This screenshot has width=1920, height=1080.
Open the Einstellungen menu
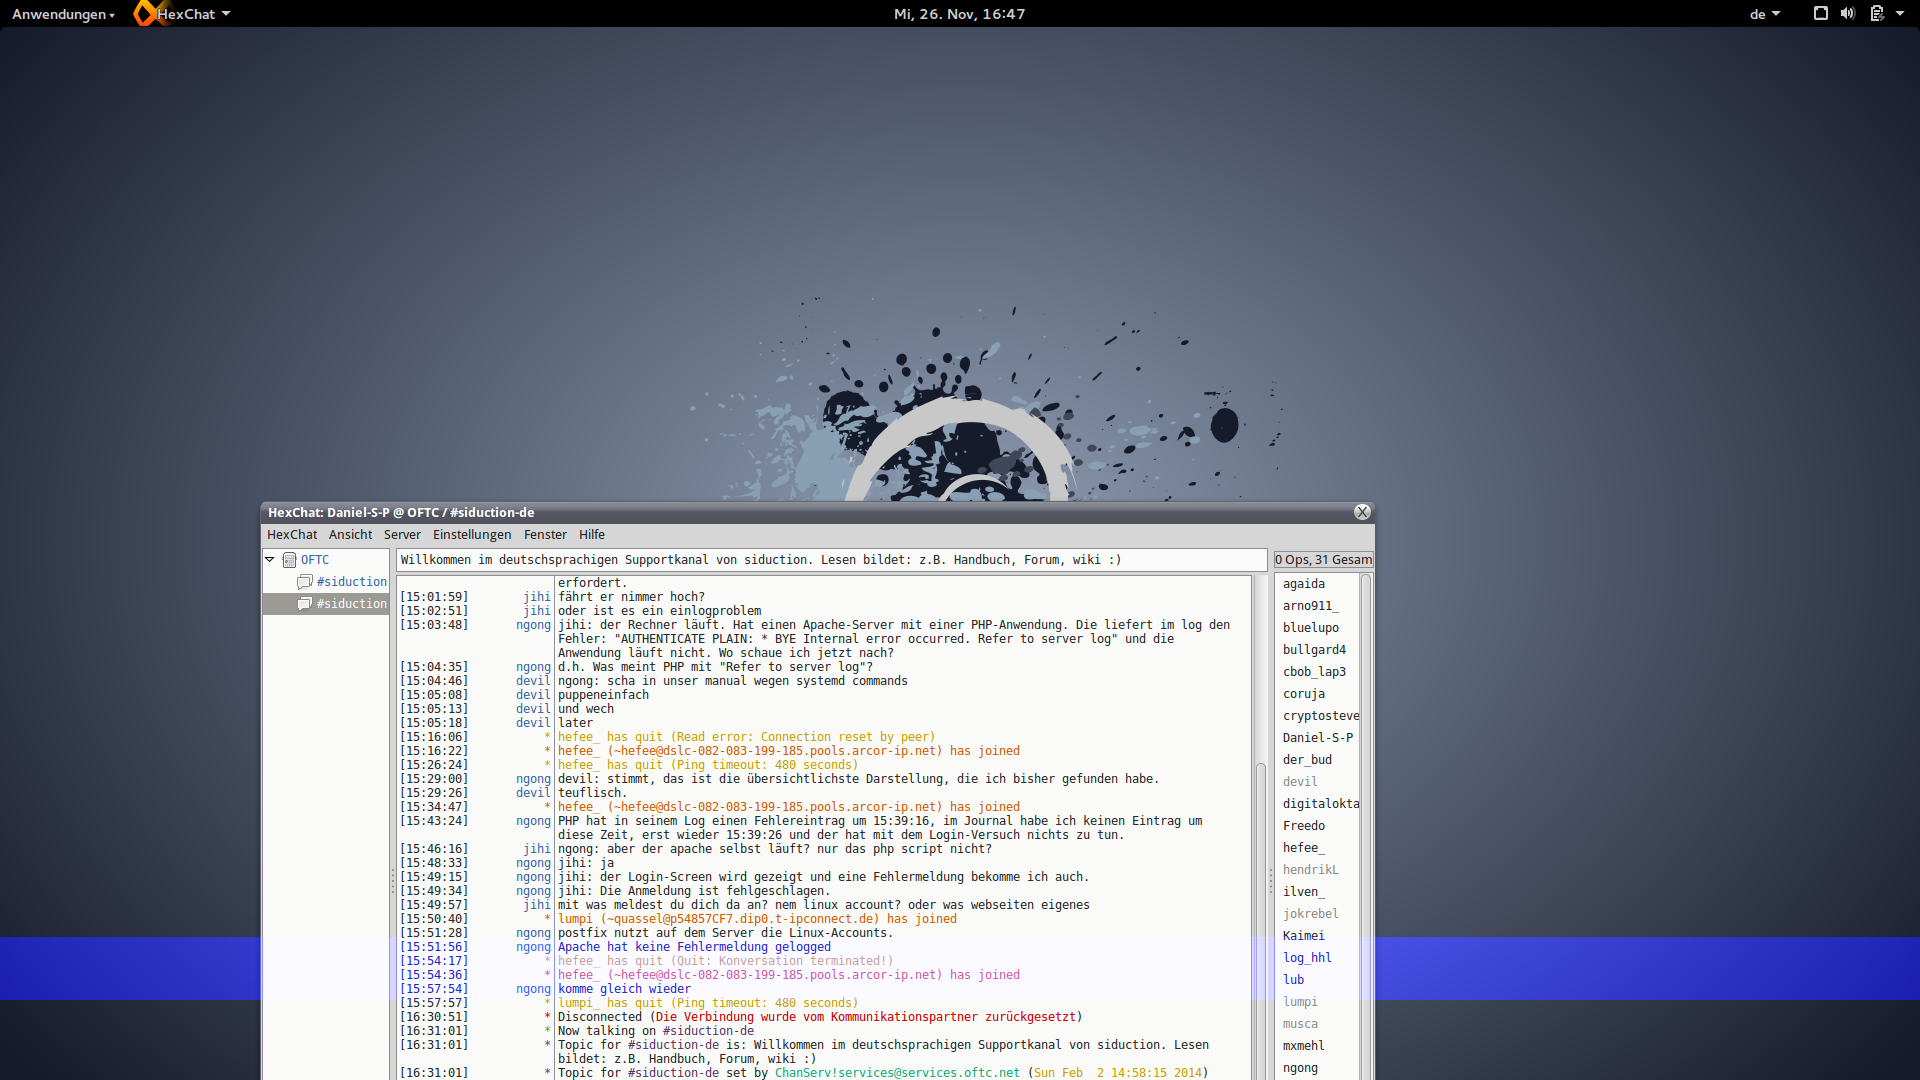point(472,535)
